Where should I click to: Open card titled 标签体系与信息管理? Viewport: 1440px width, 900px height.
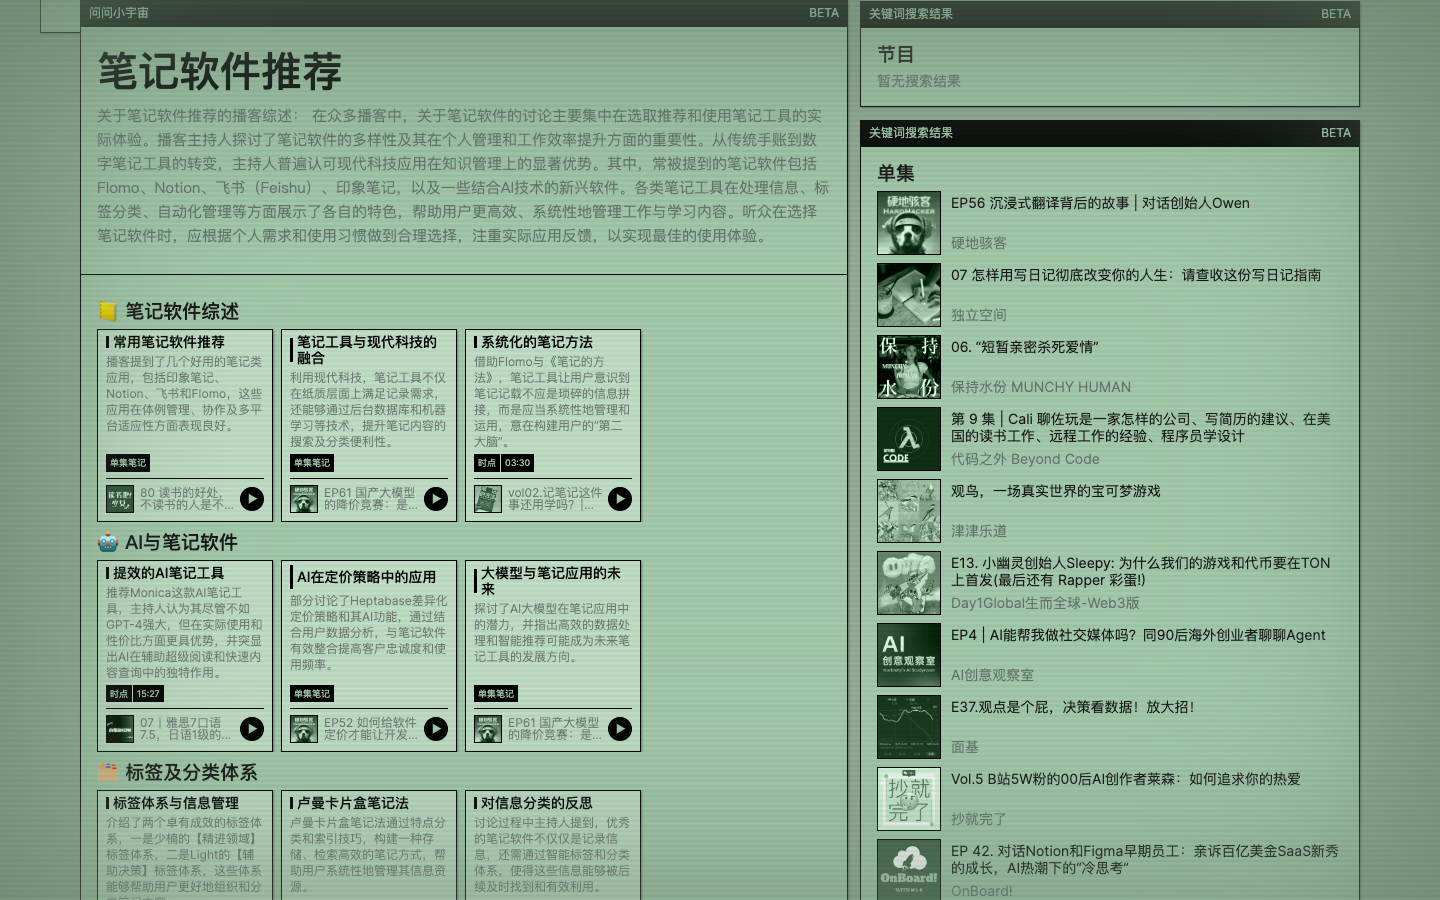coord(185,845)
